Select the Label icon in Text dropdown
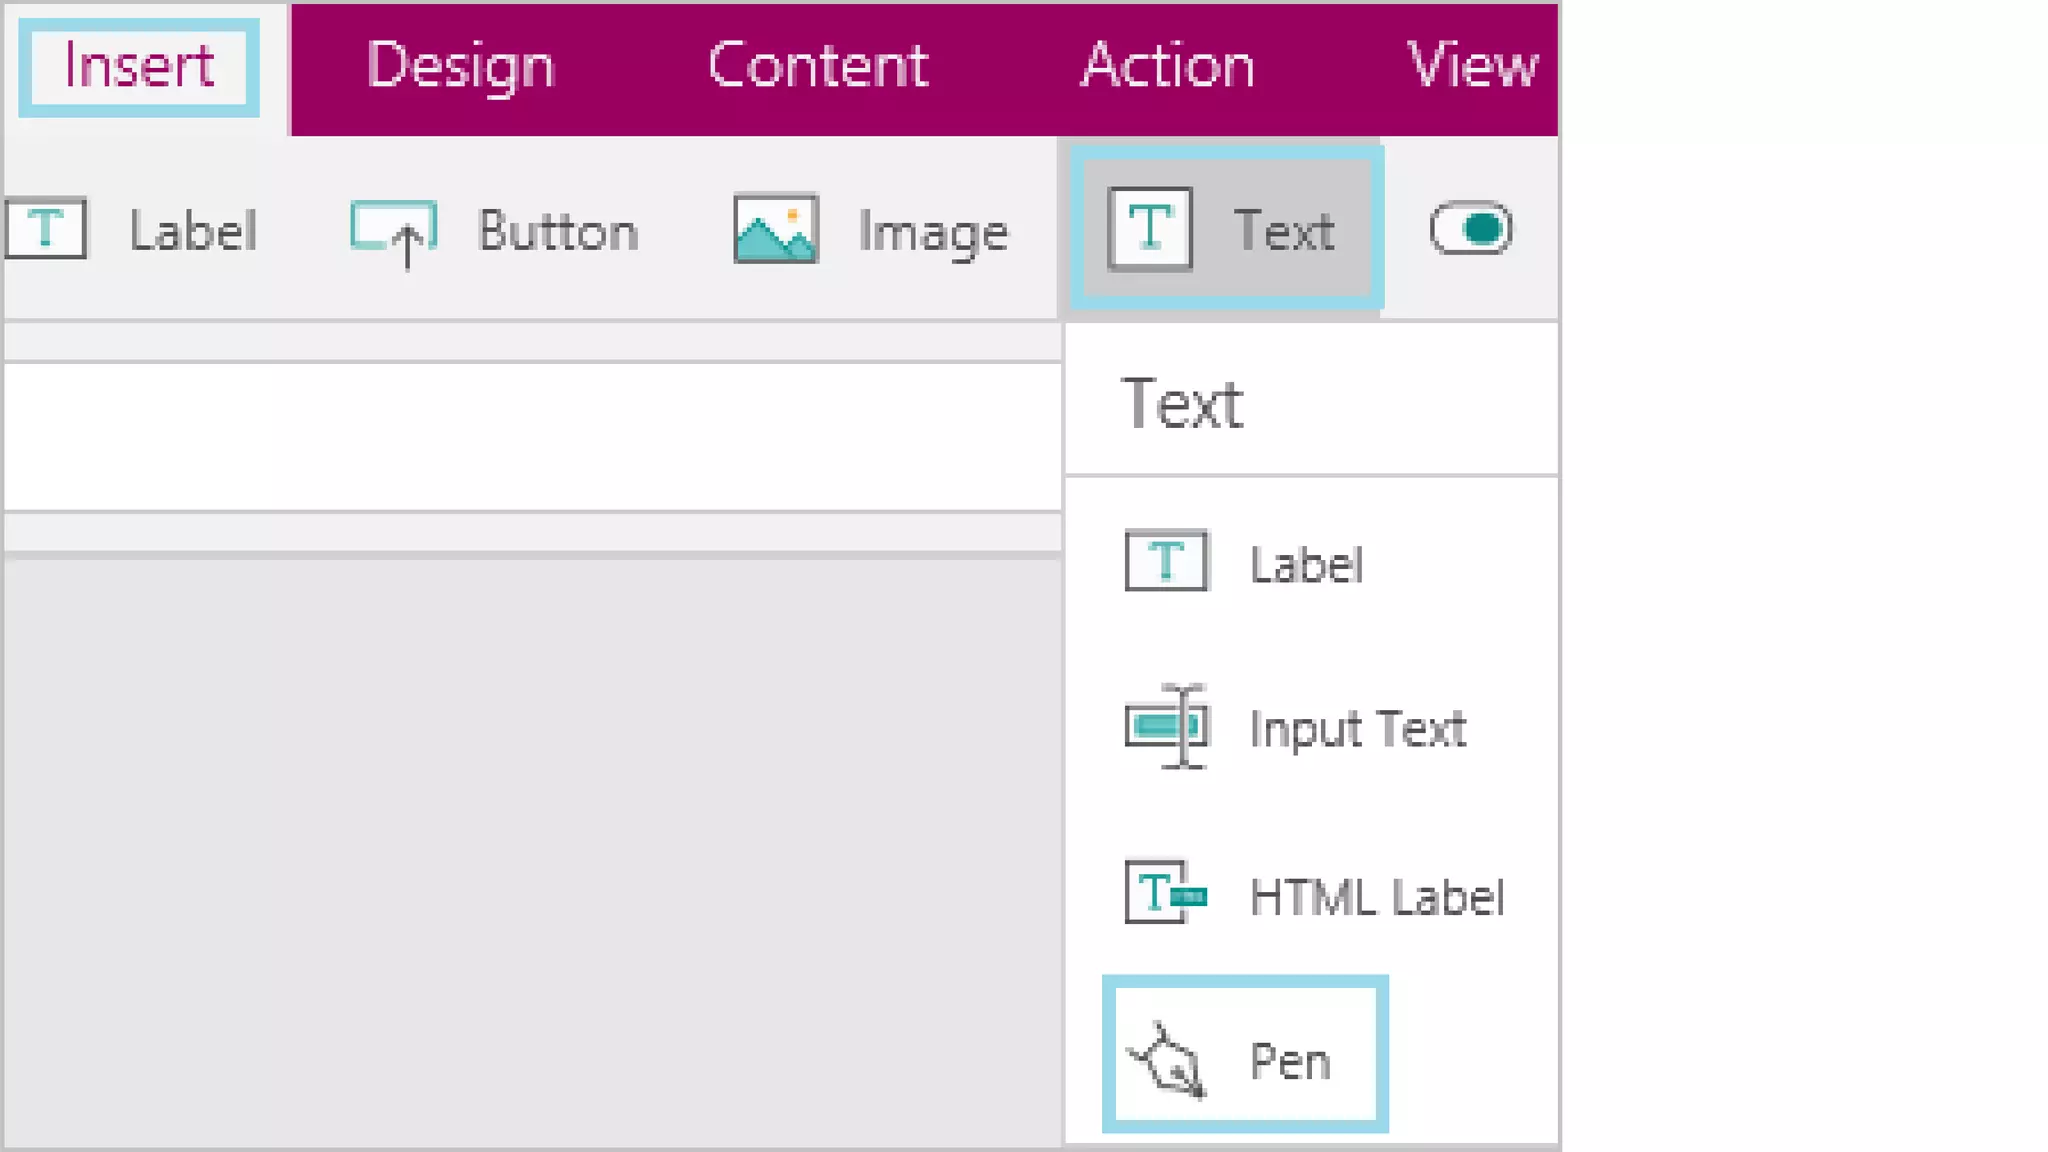 (1166, 561)
